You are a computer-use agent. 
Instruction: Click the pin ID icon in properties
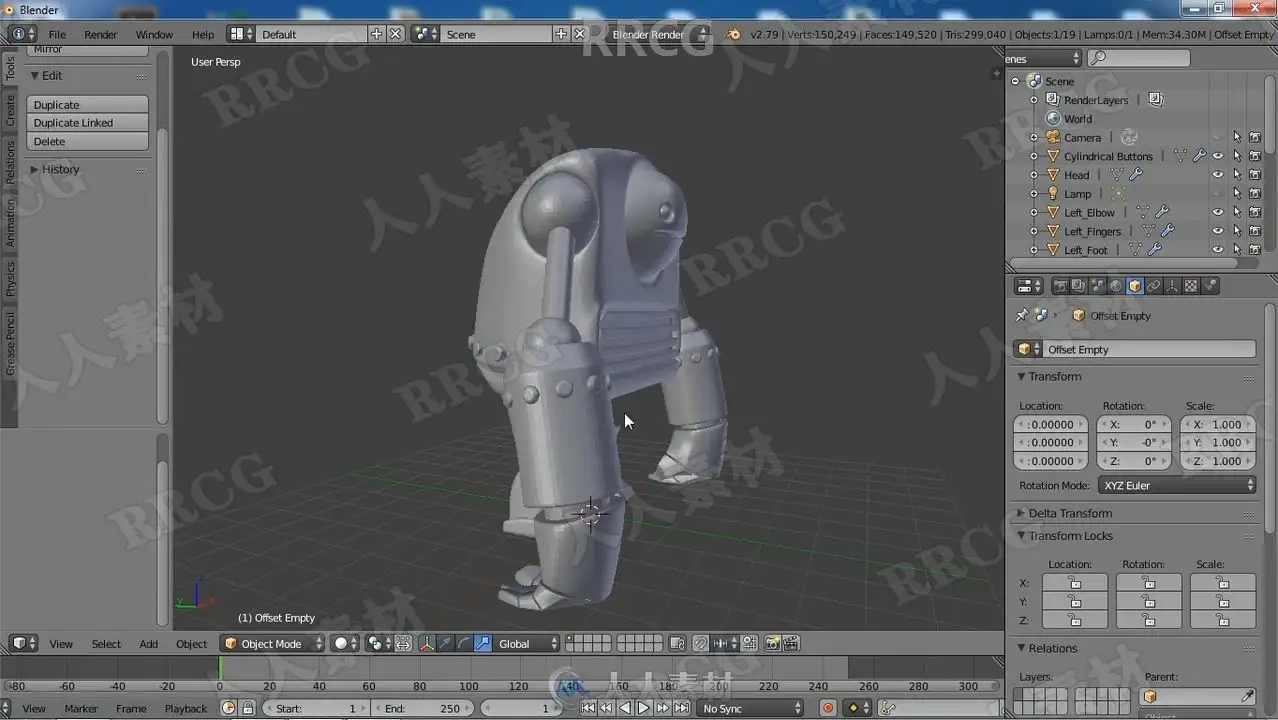1021,315
